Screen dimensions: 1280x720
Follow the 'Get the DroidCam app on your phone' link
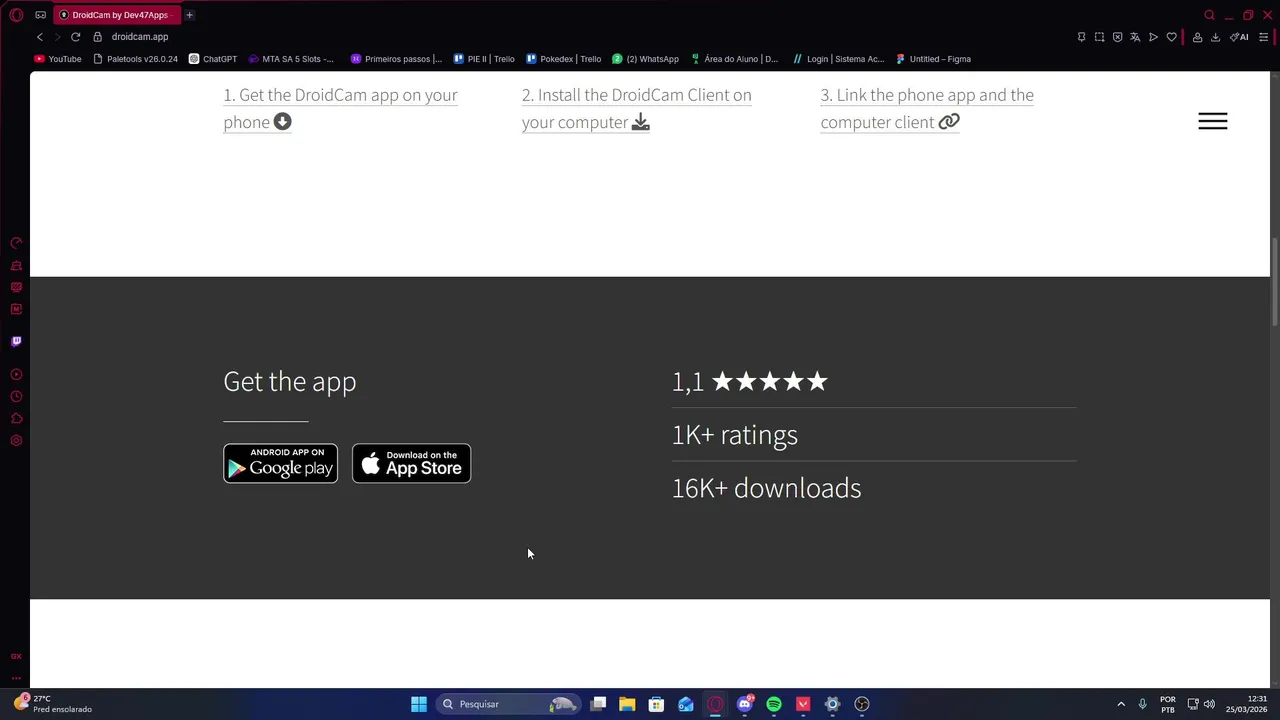(x=340, y=108)
